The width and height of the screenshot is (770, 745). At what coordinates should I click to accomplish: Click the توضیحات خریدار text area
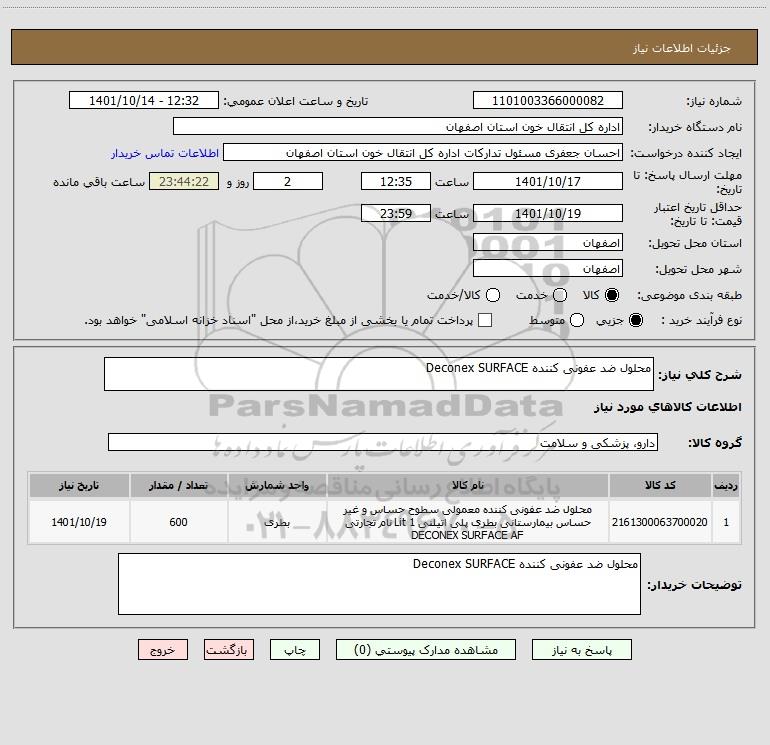[379, 584]
